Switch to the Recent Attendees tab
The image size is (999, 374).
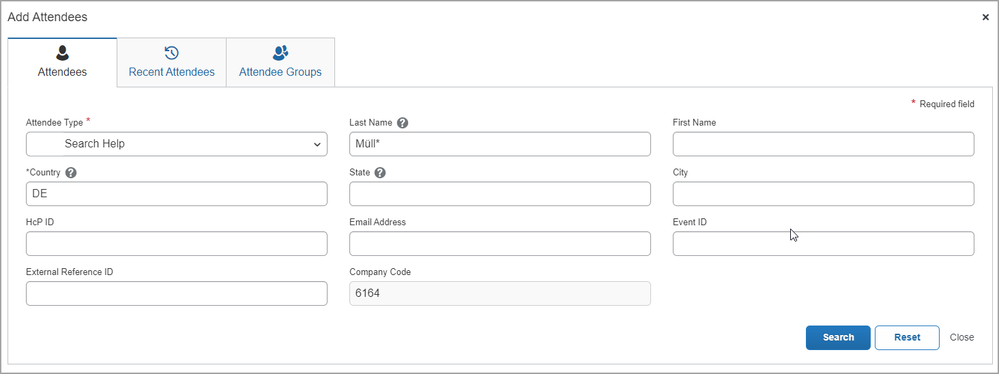pos(171,62)
